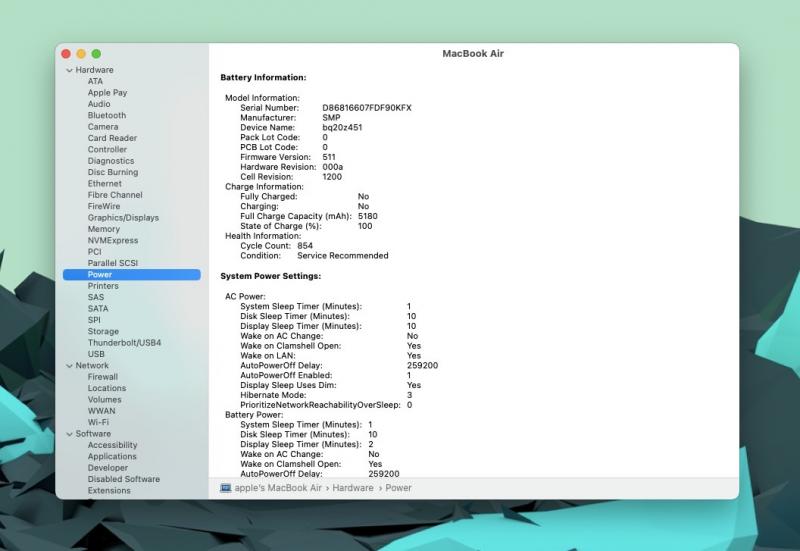Viewport: 800px width, 551px height.
Task: Select Ethernet in the sidebar
Action: [x=105, y=183]
